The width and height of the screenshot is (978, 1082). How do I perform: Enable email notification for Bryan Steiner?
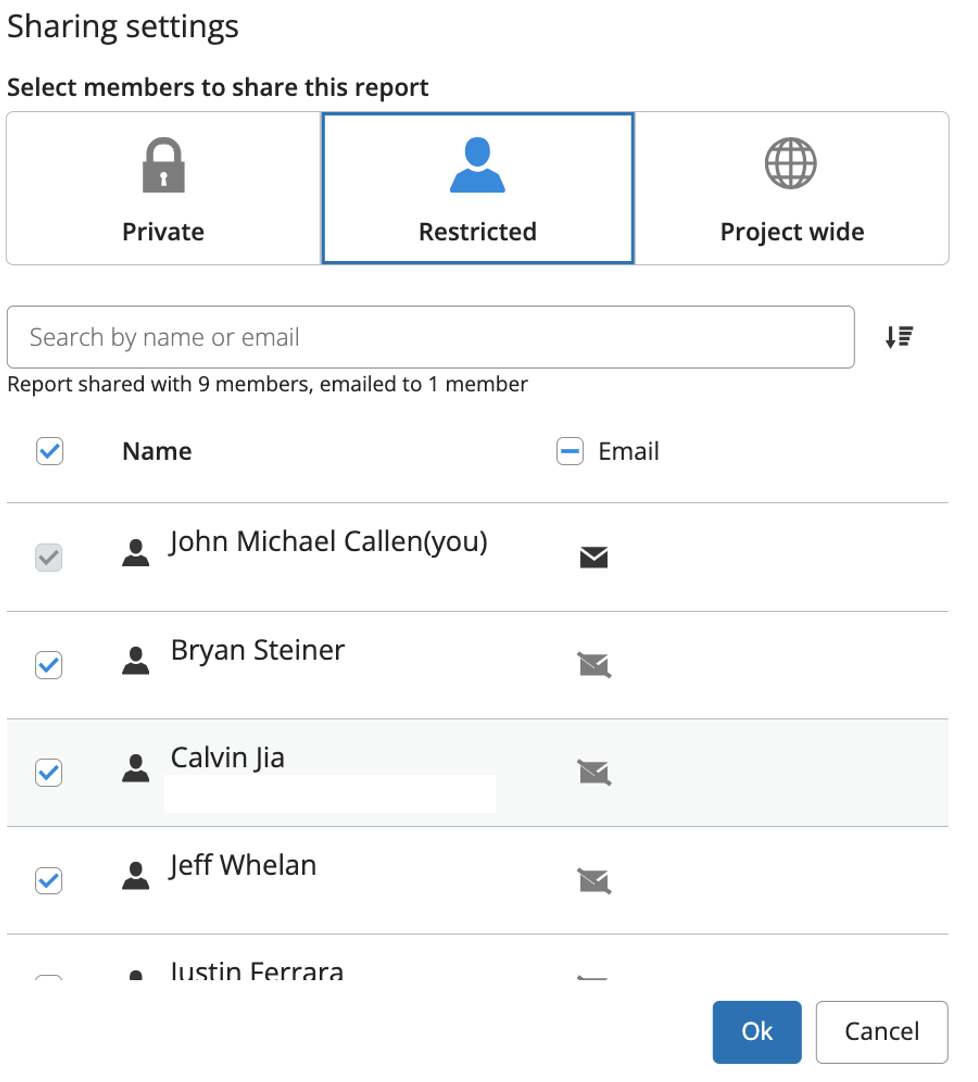click(594, 664)
